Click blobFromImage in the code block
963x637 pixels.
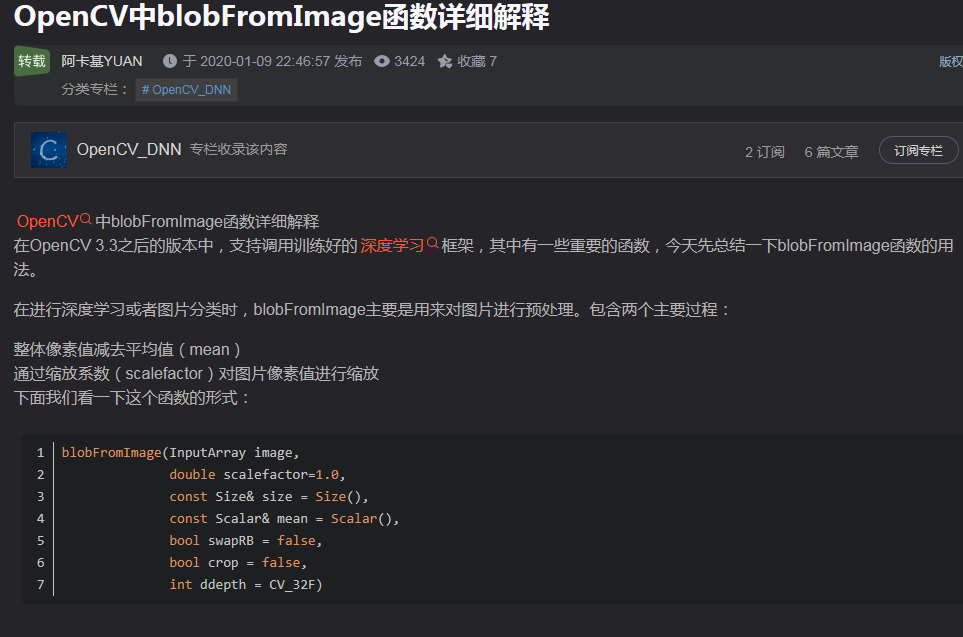(x=111, y=453)
